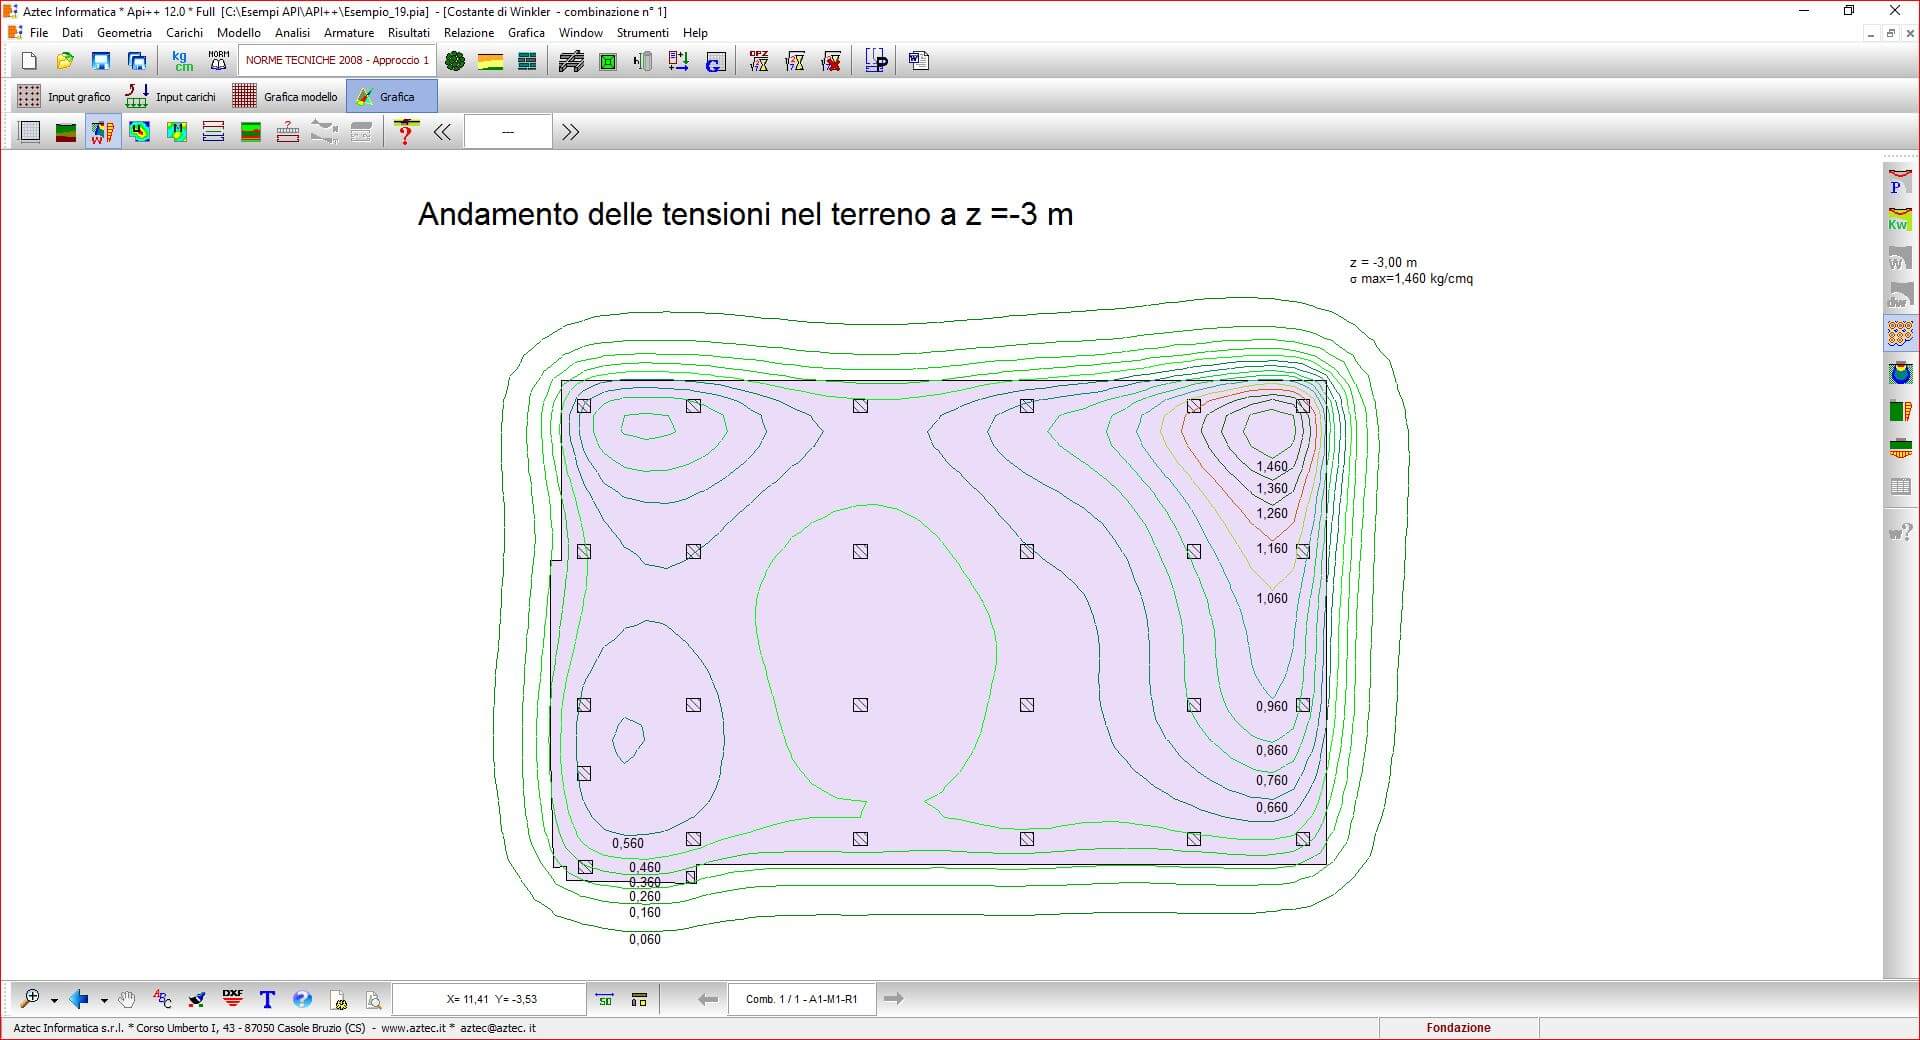Image resolution: width=1920 pixels, height=1040 pixels.
Task: Open the Risultati menu
Action: [x=408, y=33]
